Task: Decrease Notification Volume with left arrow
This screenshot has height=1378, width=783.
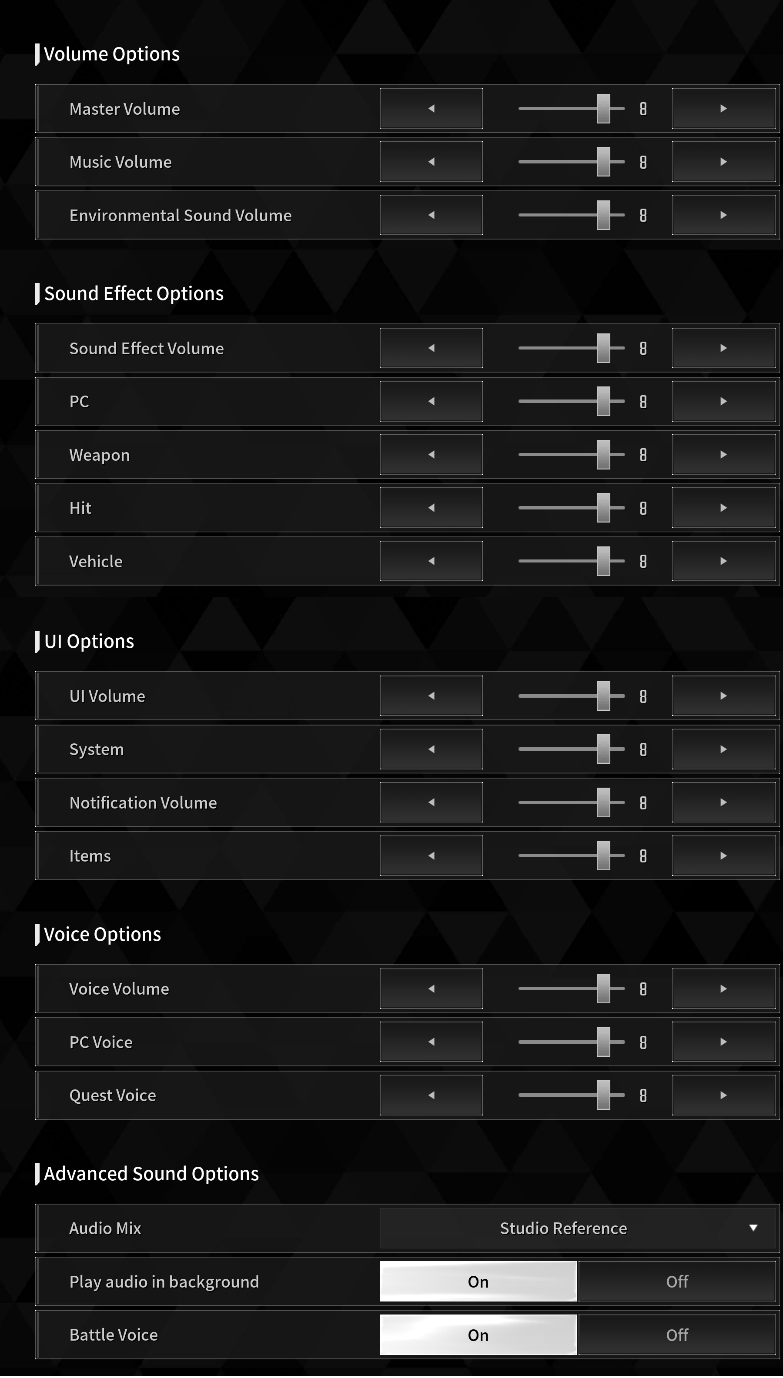Action: [x=431, y=802]
